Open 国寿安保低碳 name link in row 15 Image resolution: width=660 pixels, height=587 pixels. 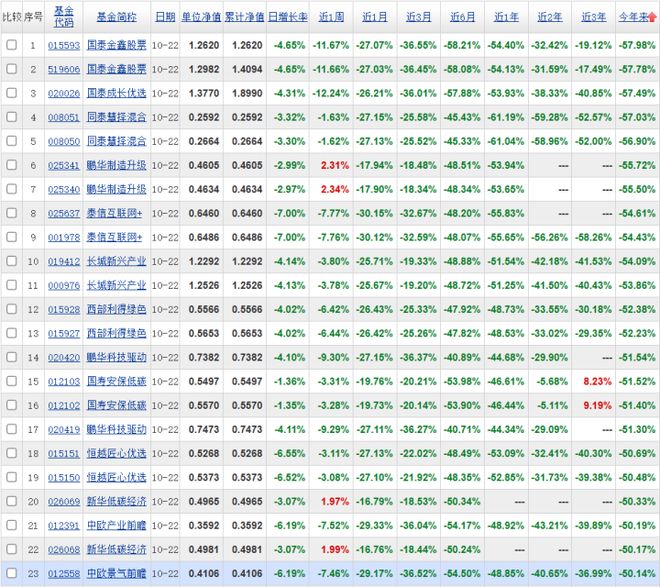click(x=117, y=381)
